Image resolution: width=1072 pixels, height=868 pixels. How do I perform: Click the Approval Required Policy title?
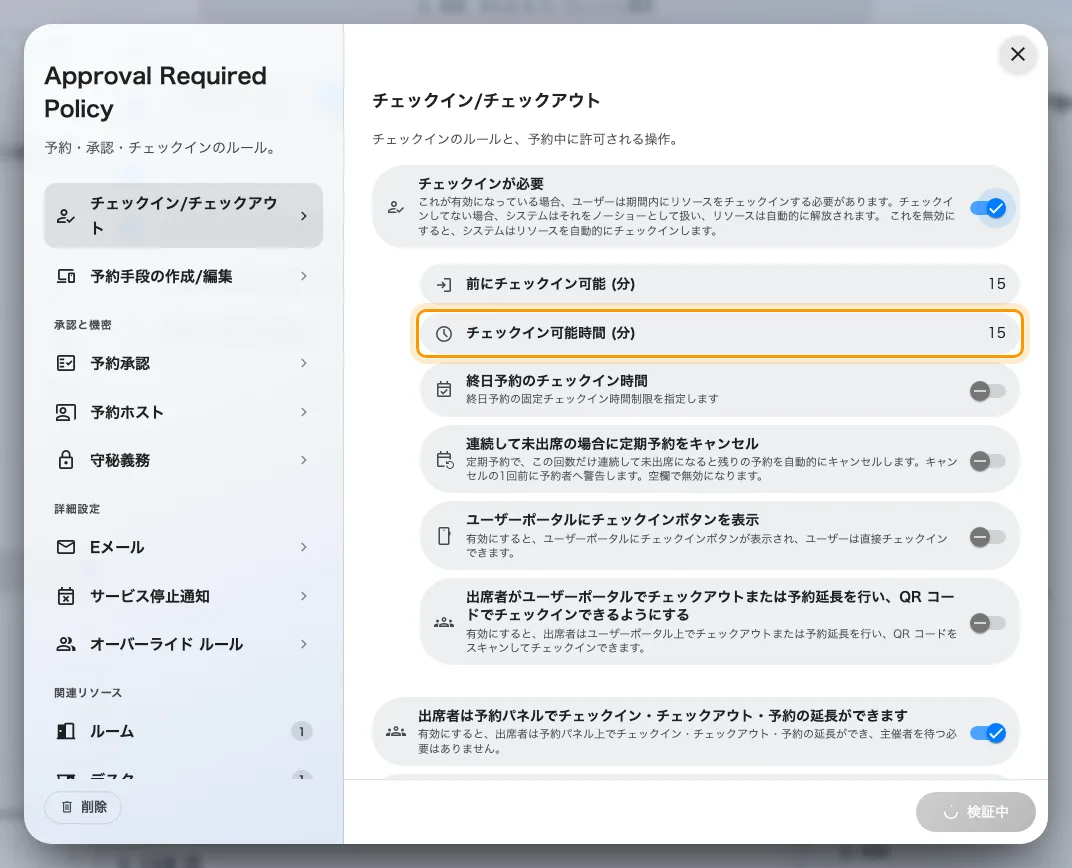[x=155, y=92]
